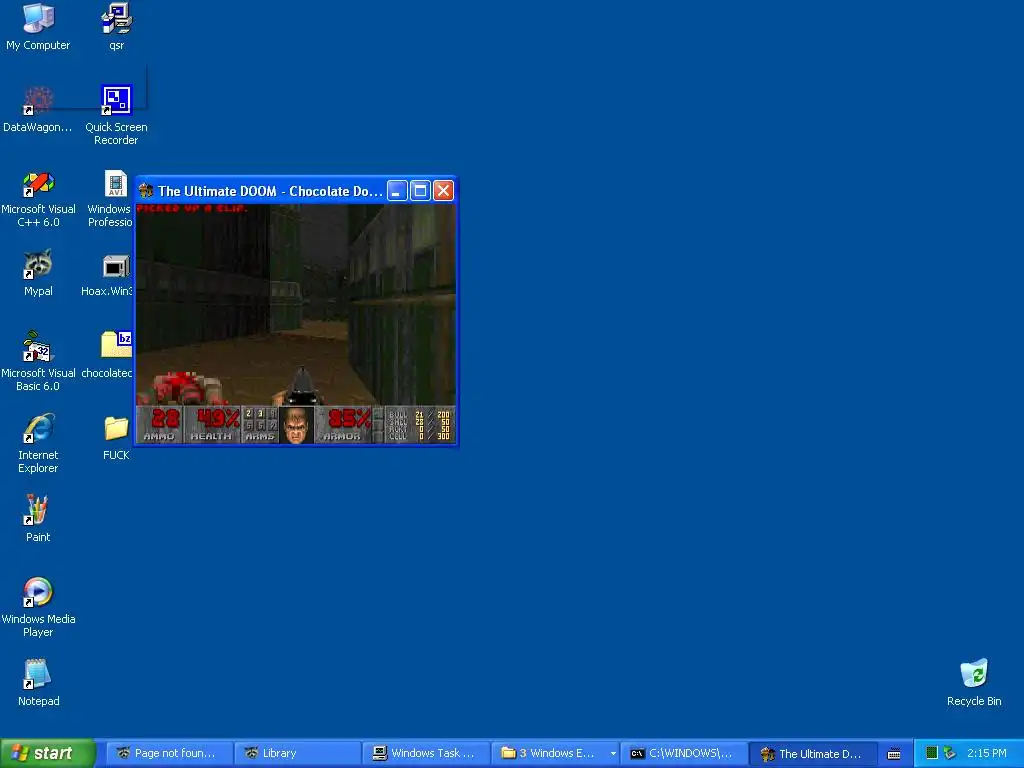Switch to Page not found taskbar button

point(169,753)
